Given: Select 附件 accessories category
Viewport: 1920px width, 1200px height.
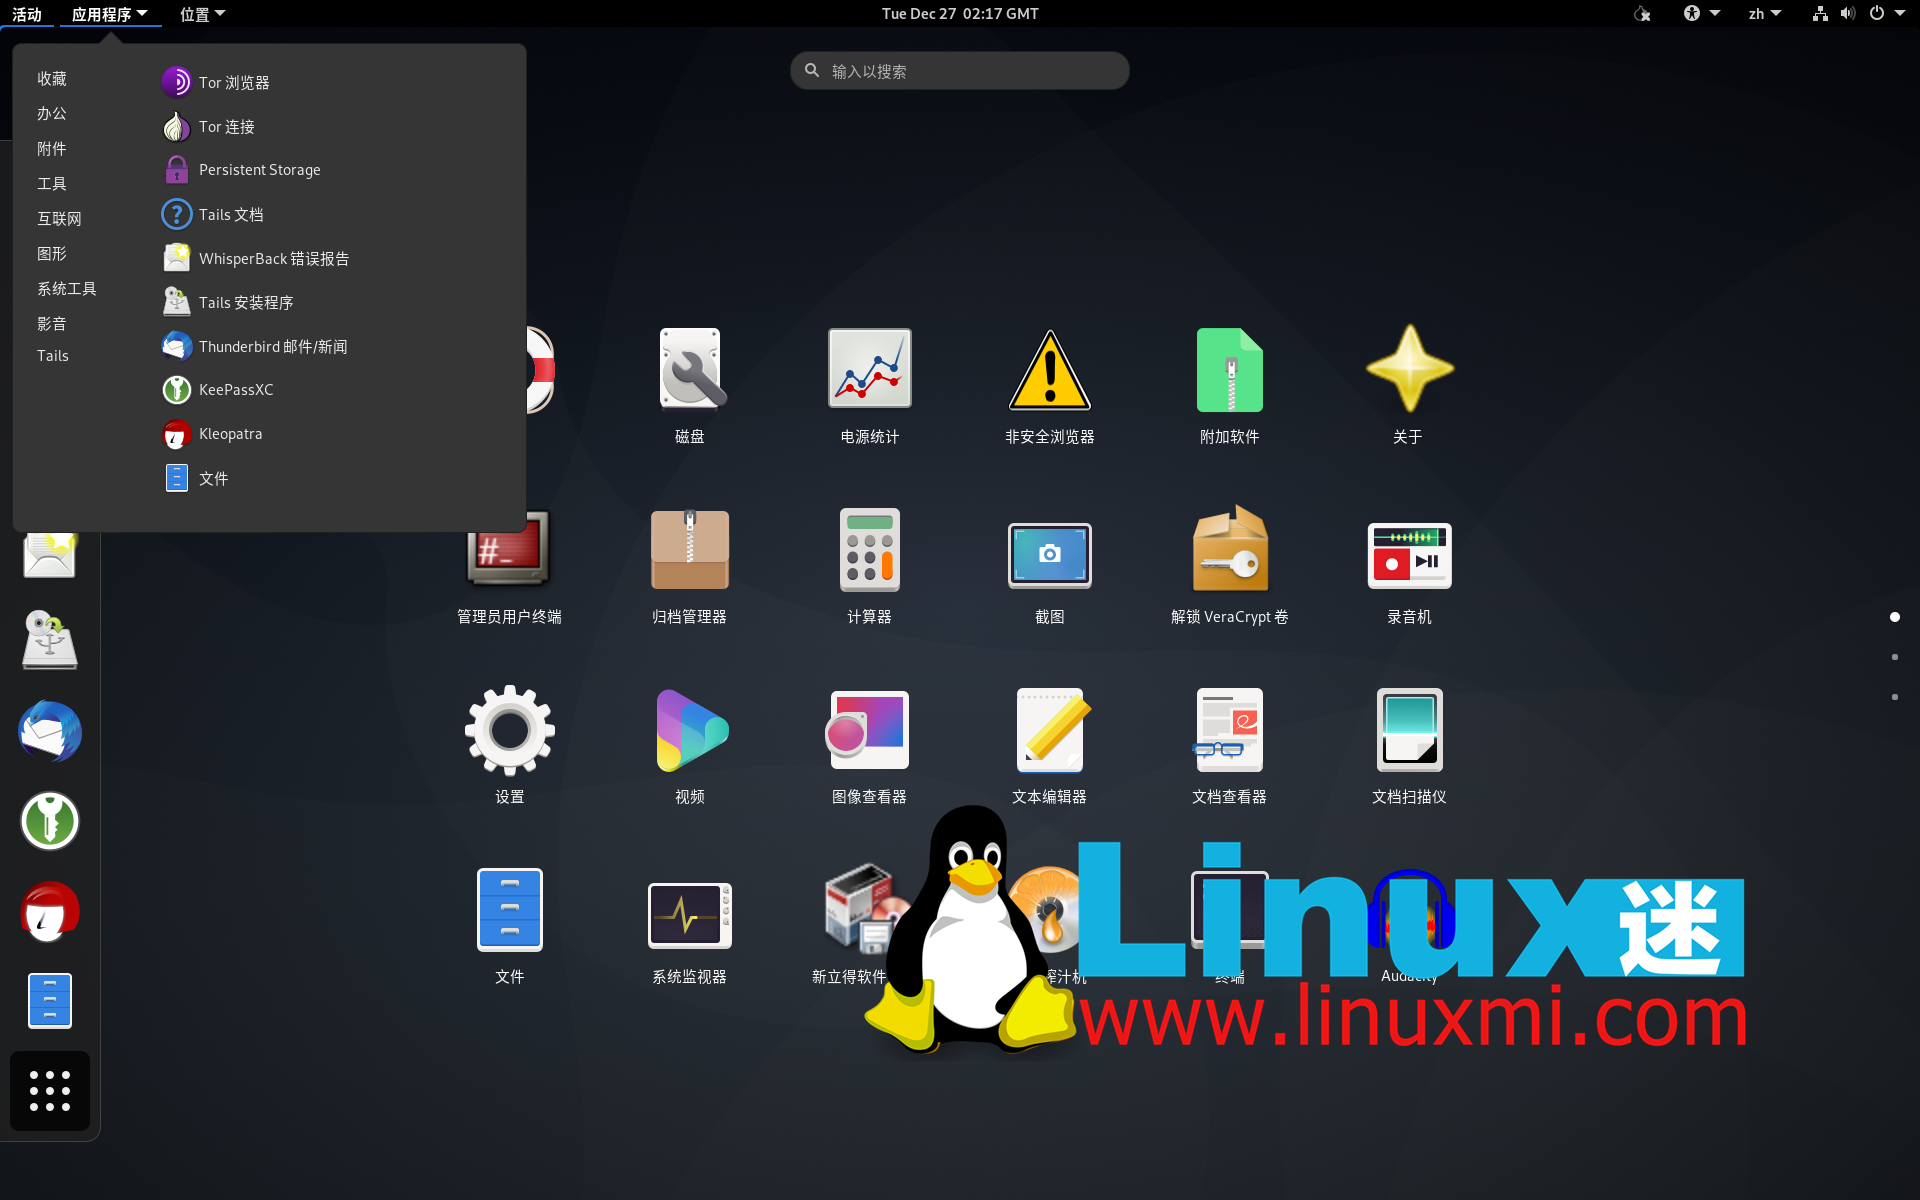Looking at the screenshot, I should point(52,148).
